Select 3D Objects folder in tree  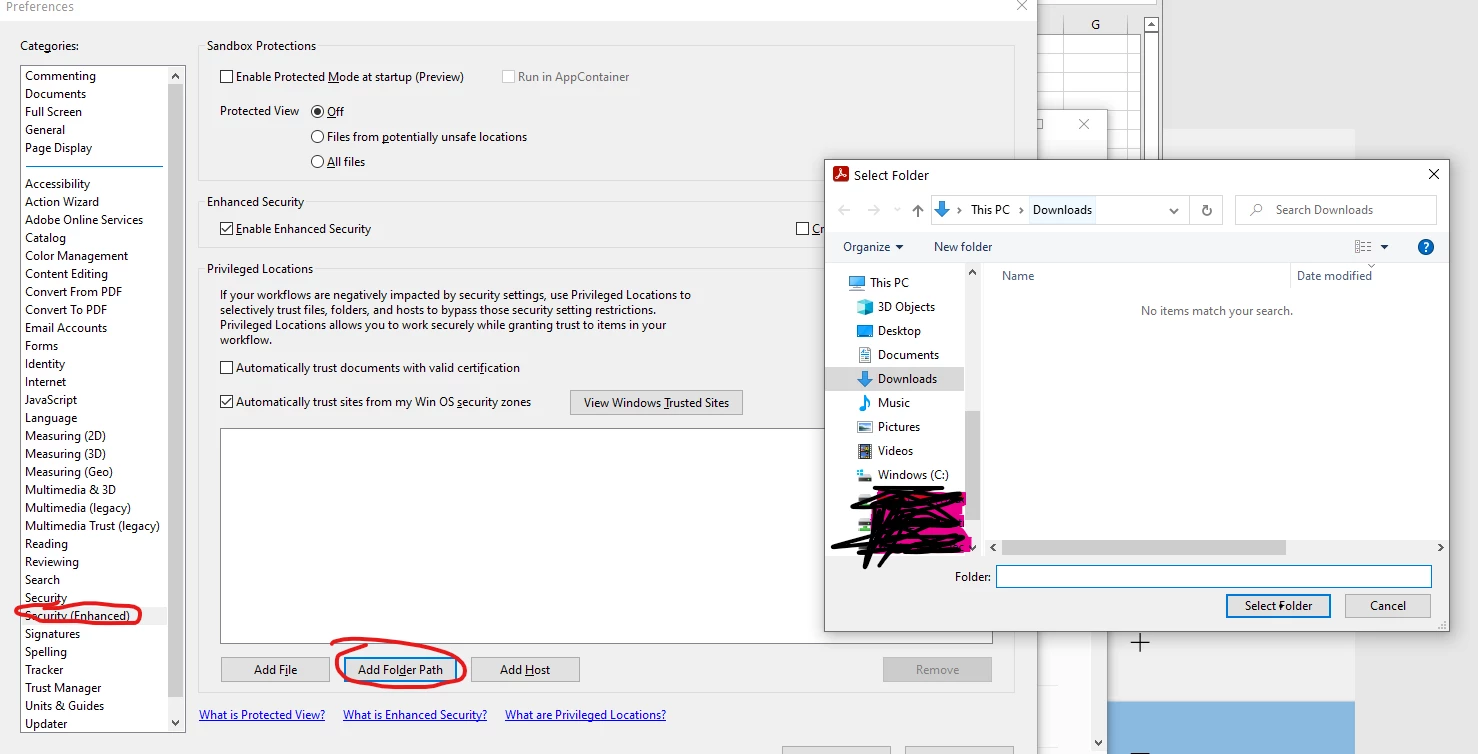pos(906,307)
